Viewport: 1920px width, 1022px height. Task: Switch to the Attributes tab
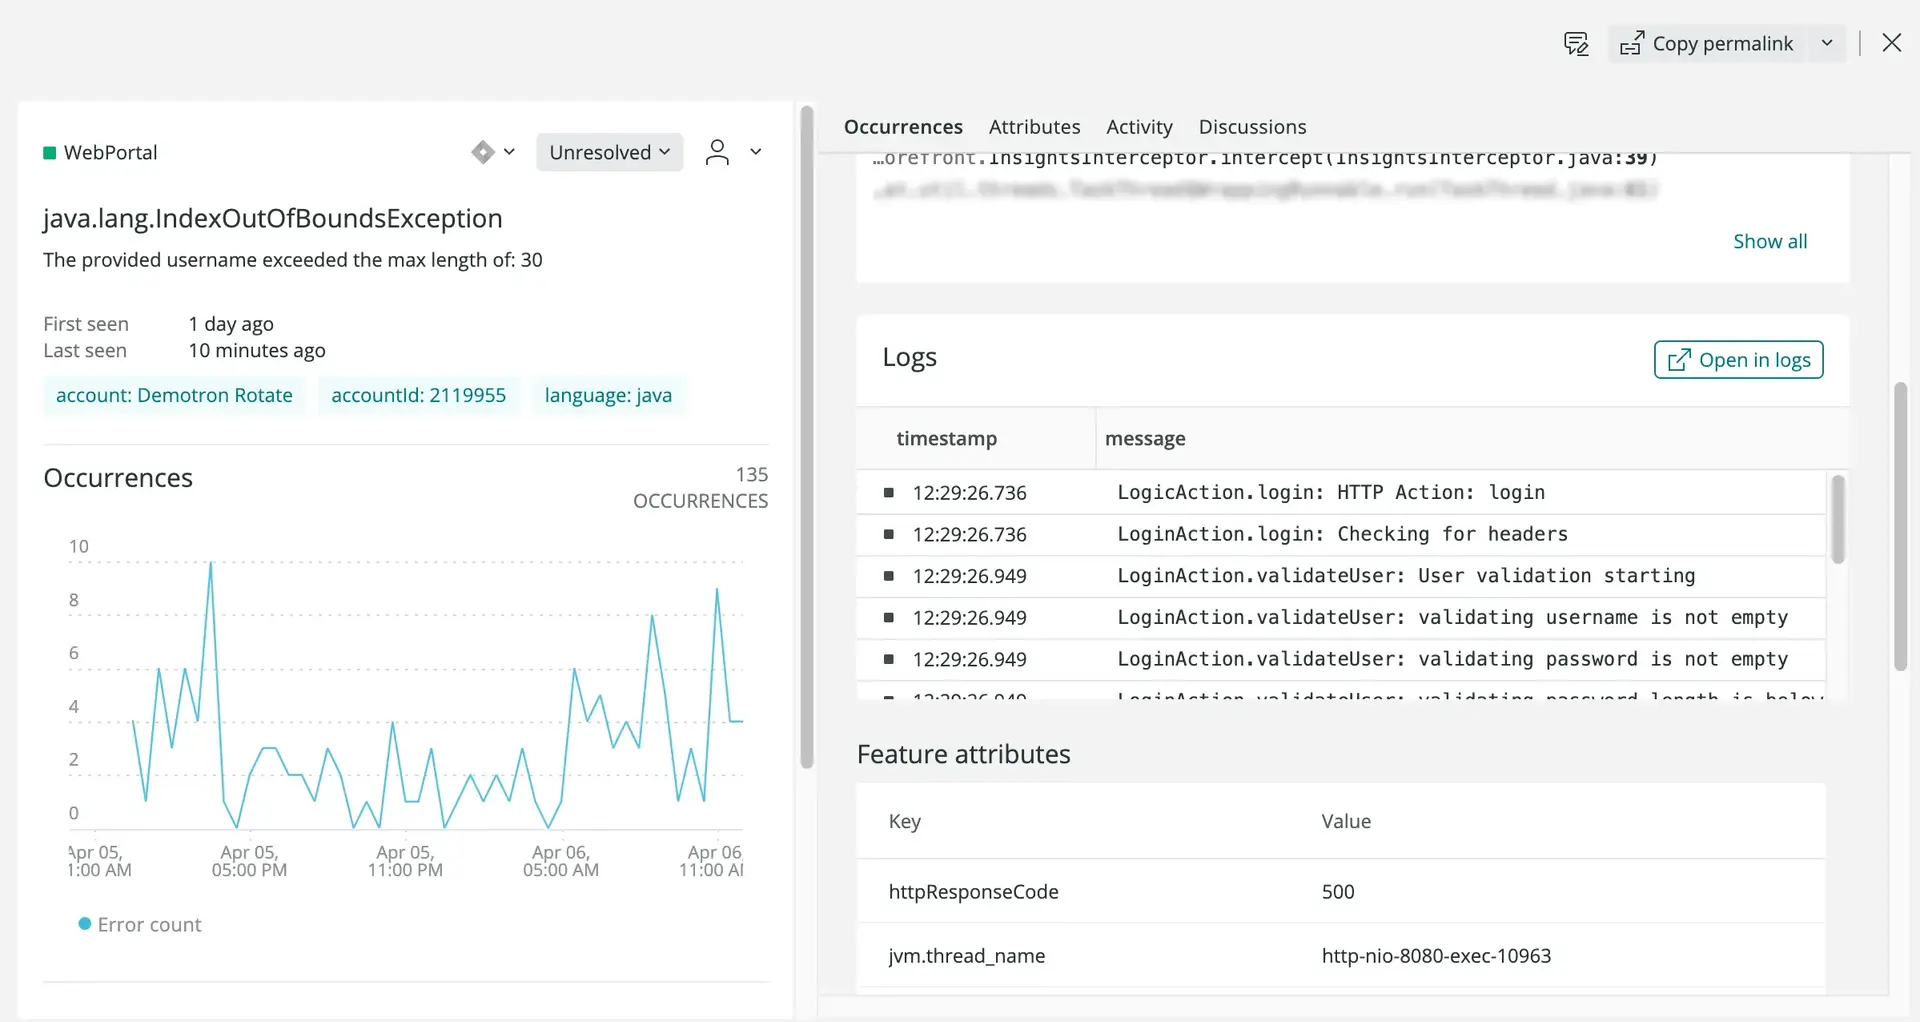pyautogui.click(x=1034, y=127)
